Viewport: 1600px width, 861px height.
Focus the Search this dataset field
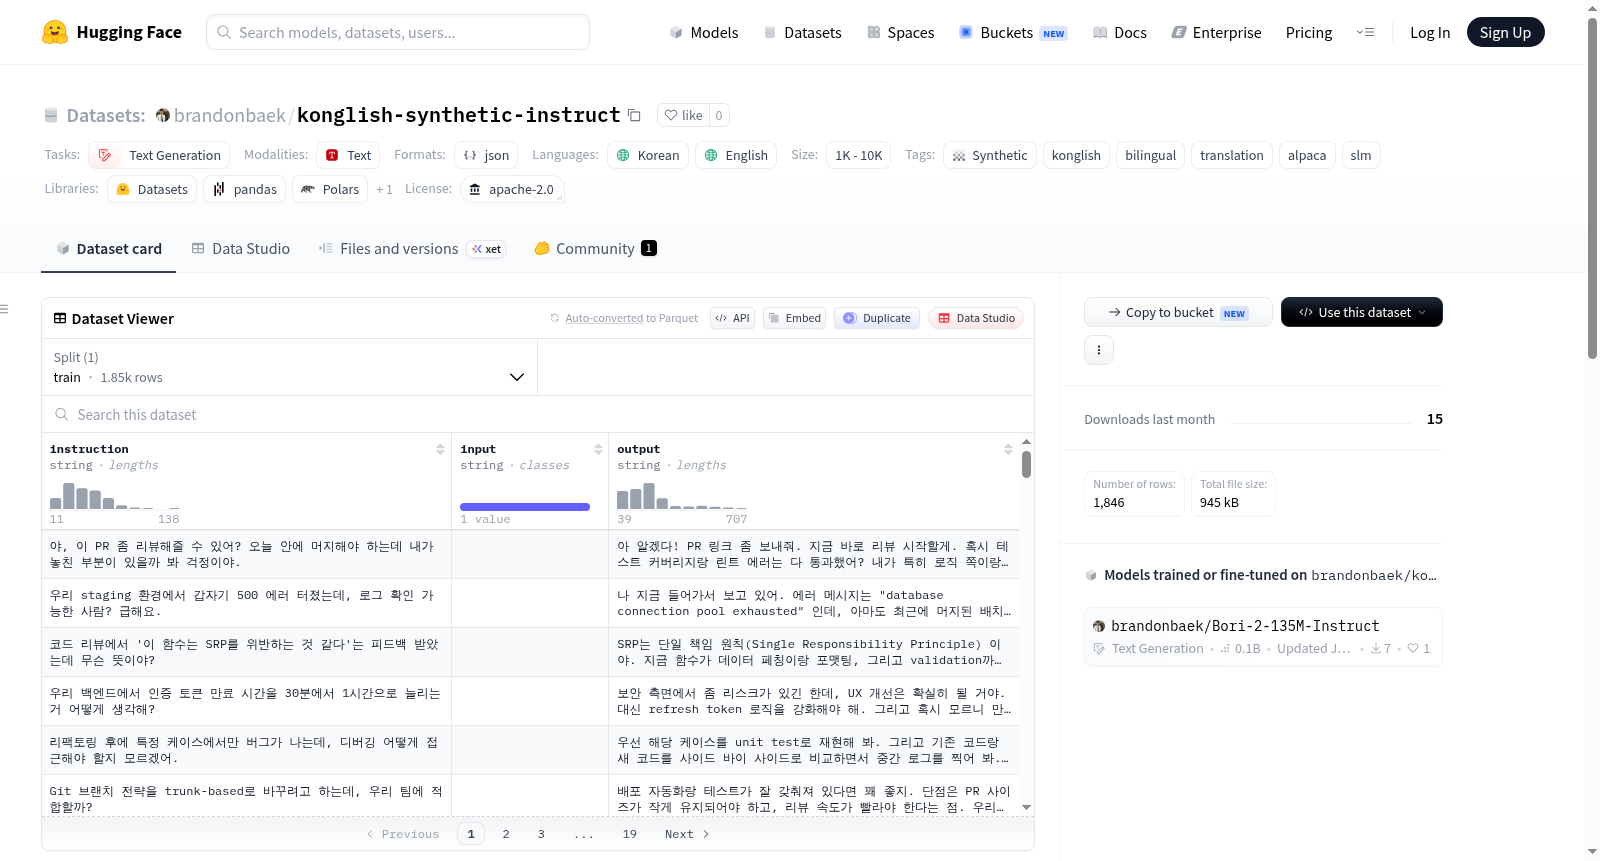[538, 414]
